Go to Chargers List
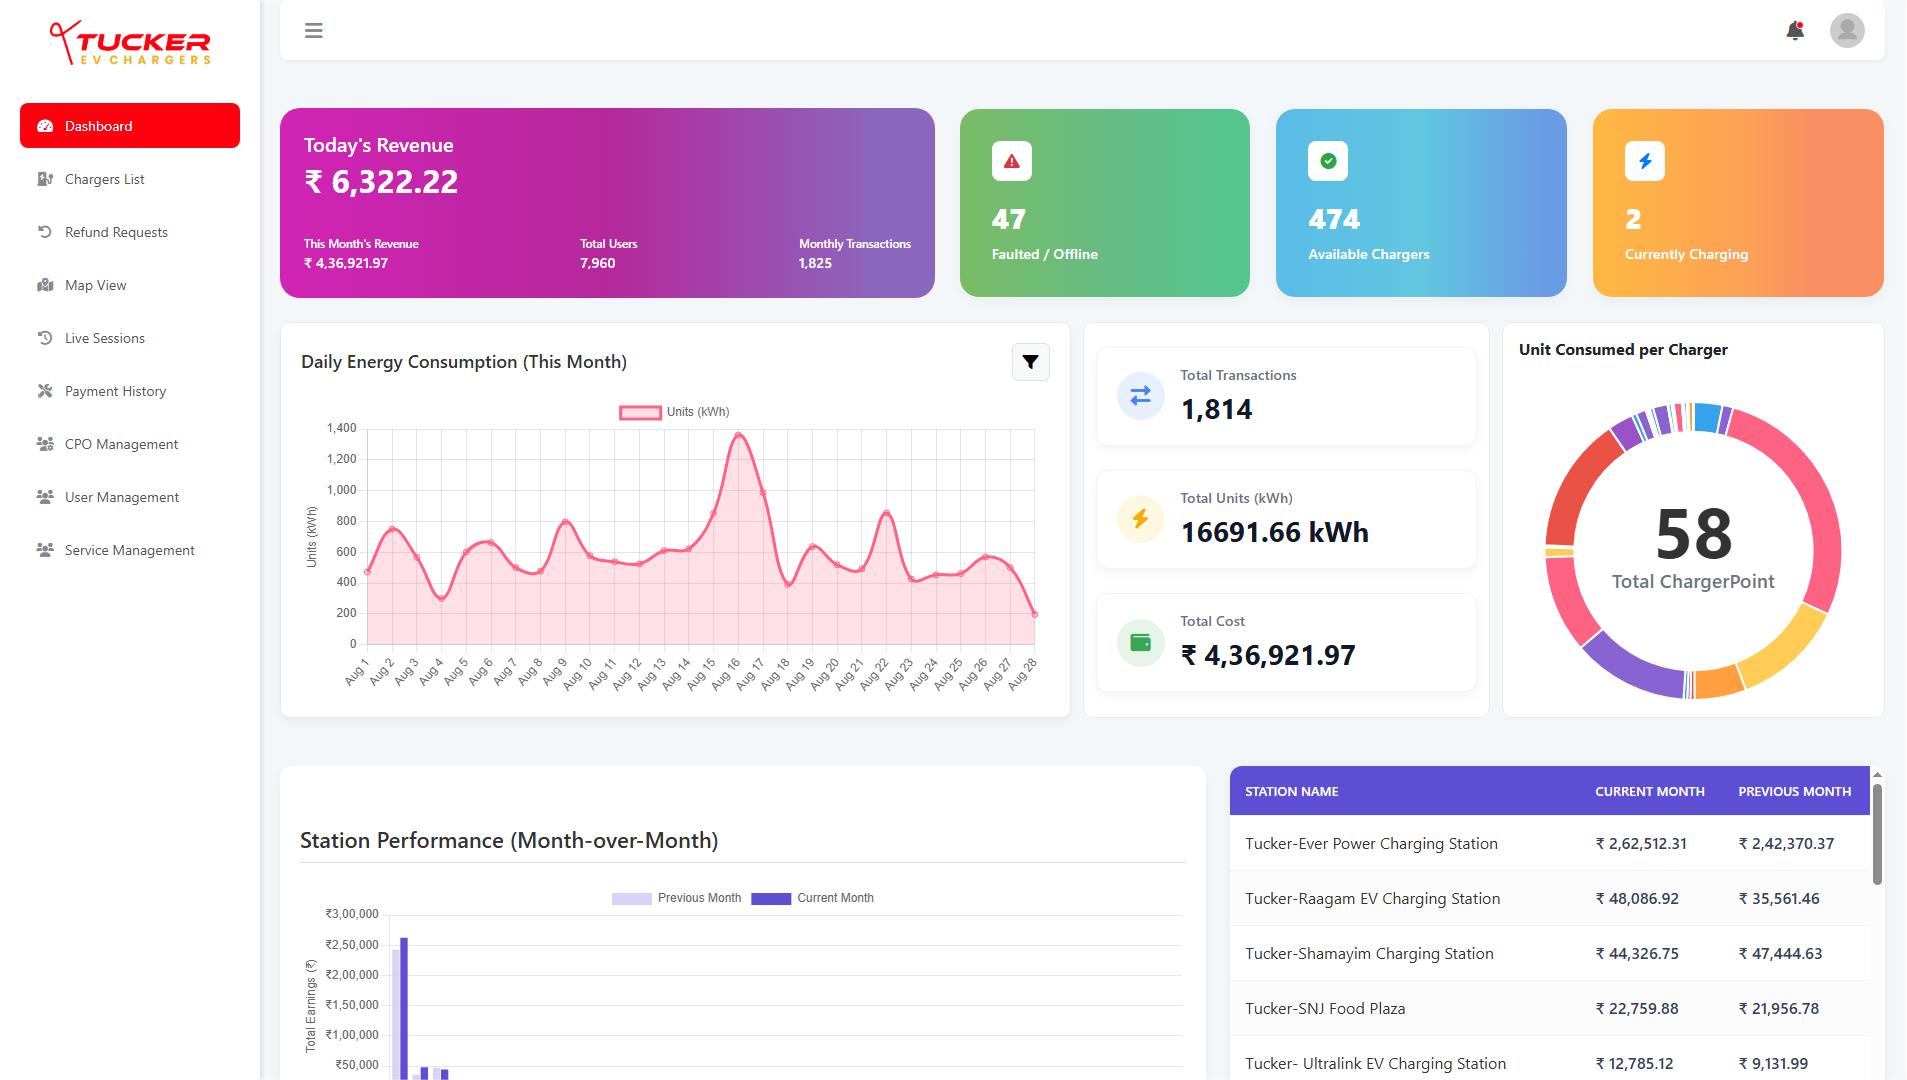 [x=130, y=179]
